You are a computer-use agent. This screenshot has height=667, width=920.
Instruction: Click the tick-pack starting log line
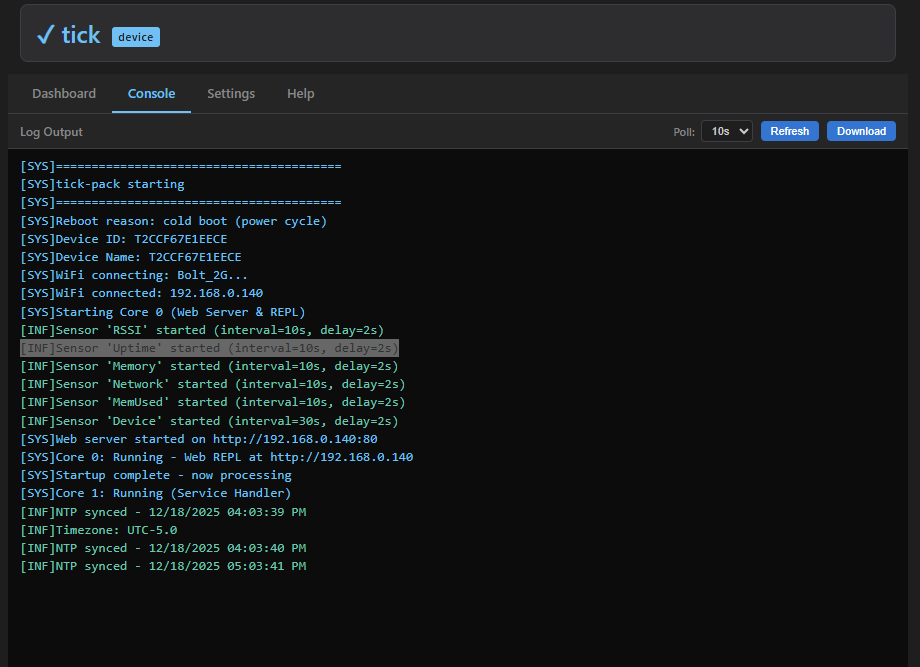[x=103, y=184]
